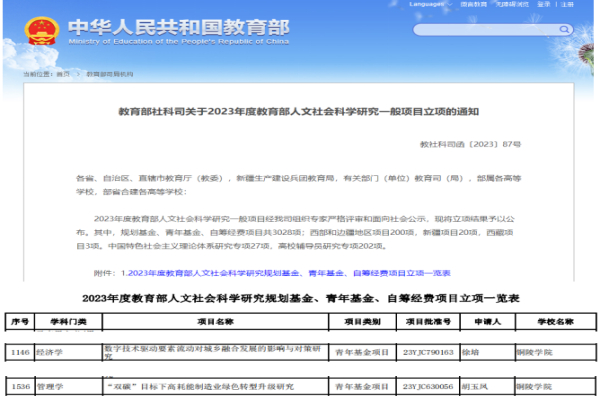
Task: Select the 管理学 discipline cell
Action: tap(68, 387)
